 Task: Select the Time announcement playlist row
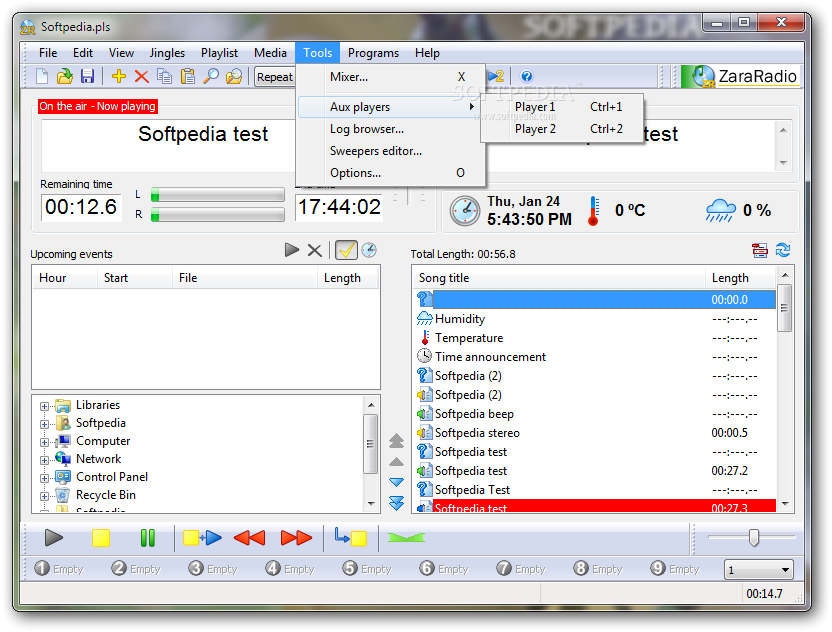594,357
